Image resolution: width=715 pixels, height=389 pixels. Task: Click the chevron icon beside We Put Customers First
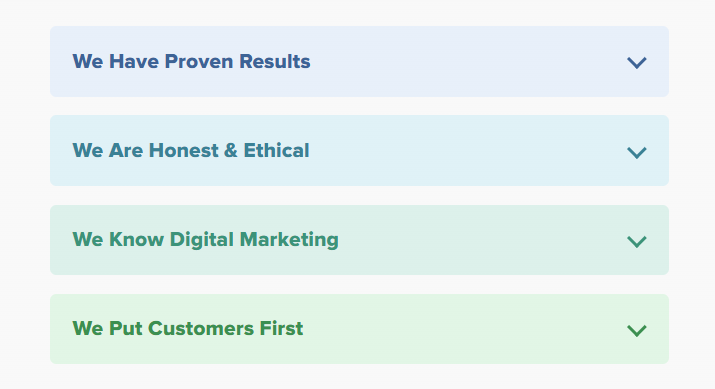pos(637,330)
